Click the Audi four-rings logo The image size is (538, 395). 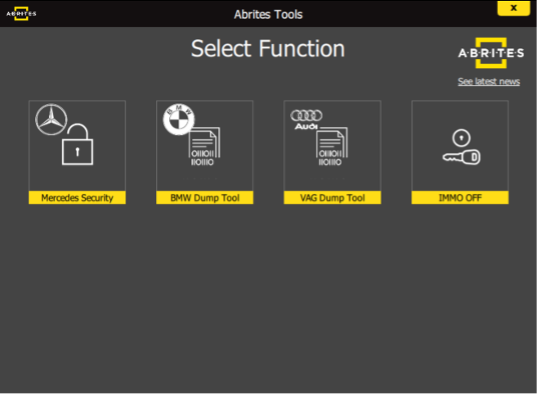point(306,115)
